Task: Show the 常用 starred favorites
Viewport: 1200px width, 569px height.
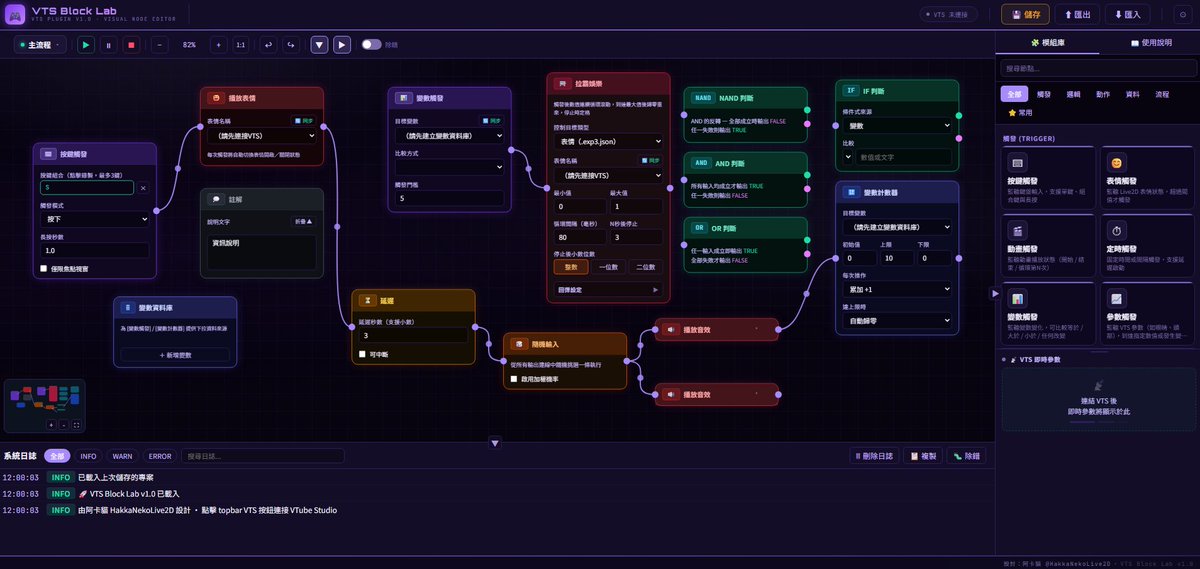Action: pos(1019,113)
